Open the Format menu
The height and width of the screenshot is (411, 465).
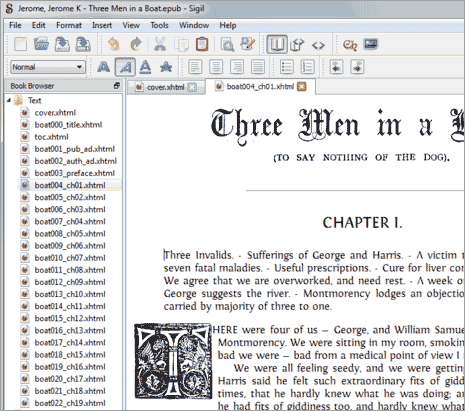point(69,25)
